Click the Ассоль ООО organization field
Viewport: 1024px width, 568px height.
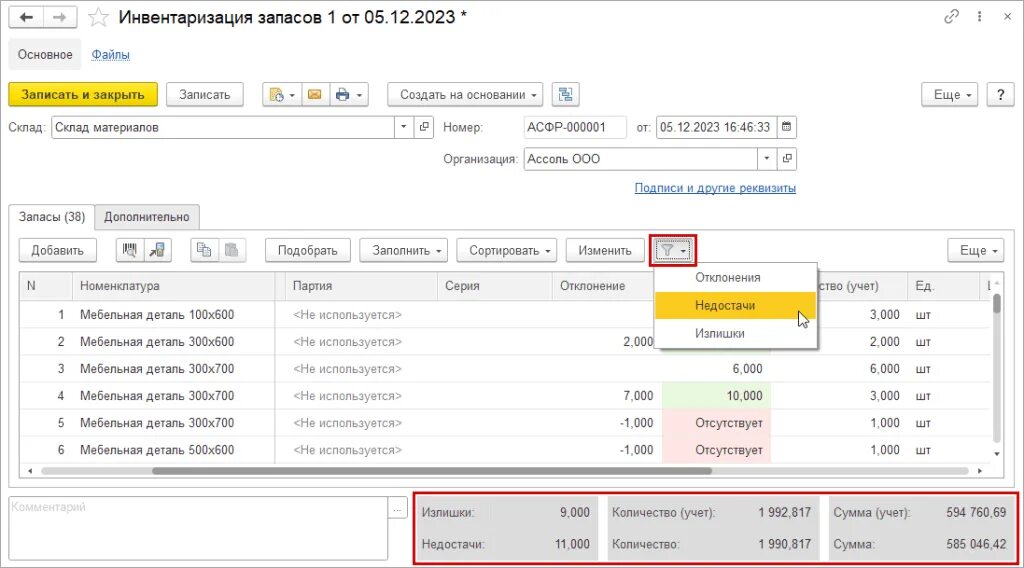click(641, 159)
